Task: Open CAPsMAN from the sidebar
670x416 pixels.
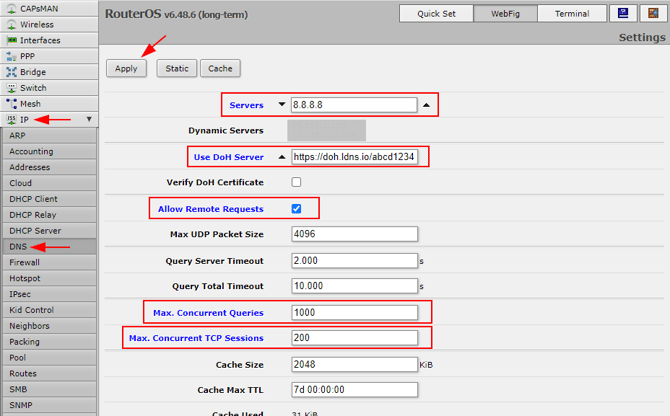Action: (x=40, y=8)
